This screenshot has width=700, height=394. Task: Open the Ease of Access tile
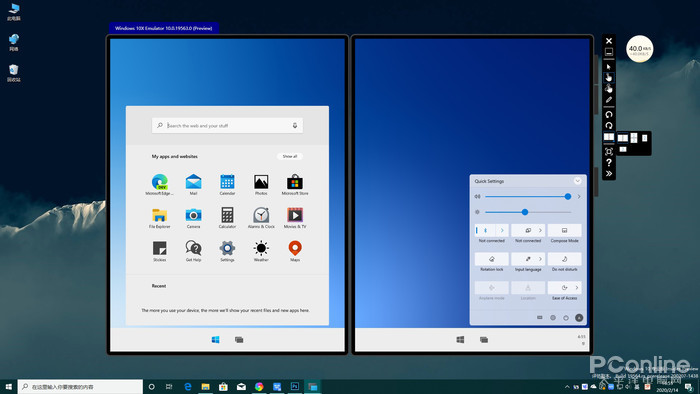pos(564,287)
